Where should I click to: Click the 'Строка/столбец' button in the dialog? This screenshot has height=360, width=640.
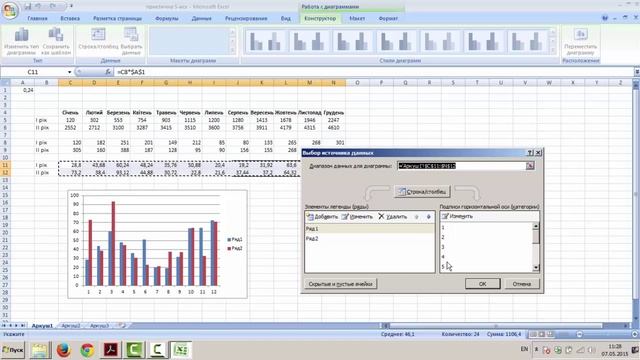(x=422, y=191)
